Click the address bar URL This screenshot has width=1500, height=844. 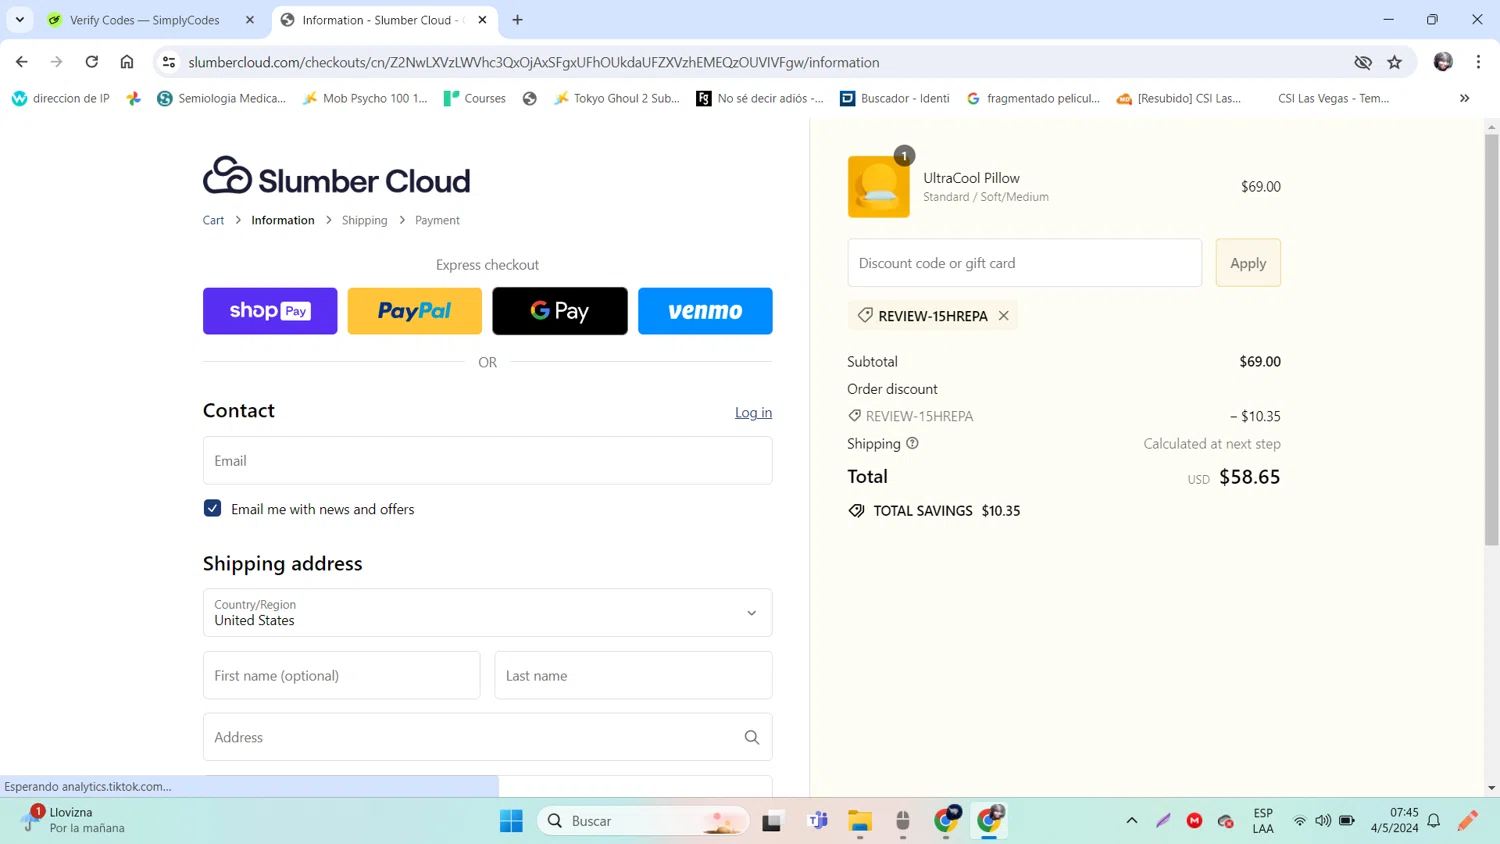point(534,62)
